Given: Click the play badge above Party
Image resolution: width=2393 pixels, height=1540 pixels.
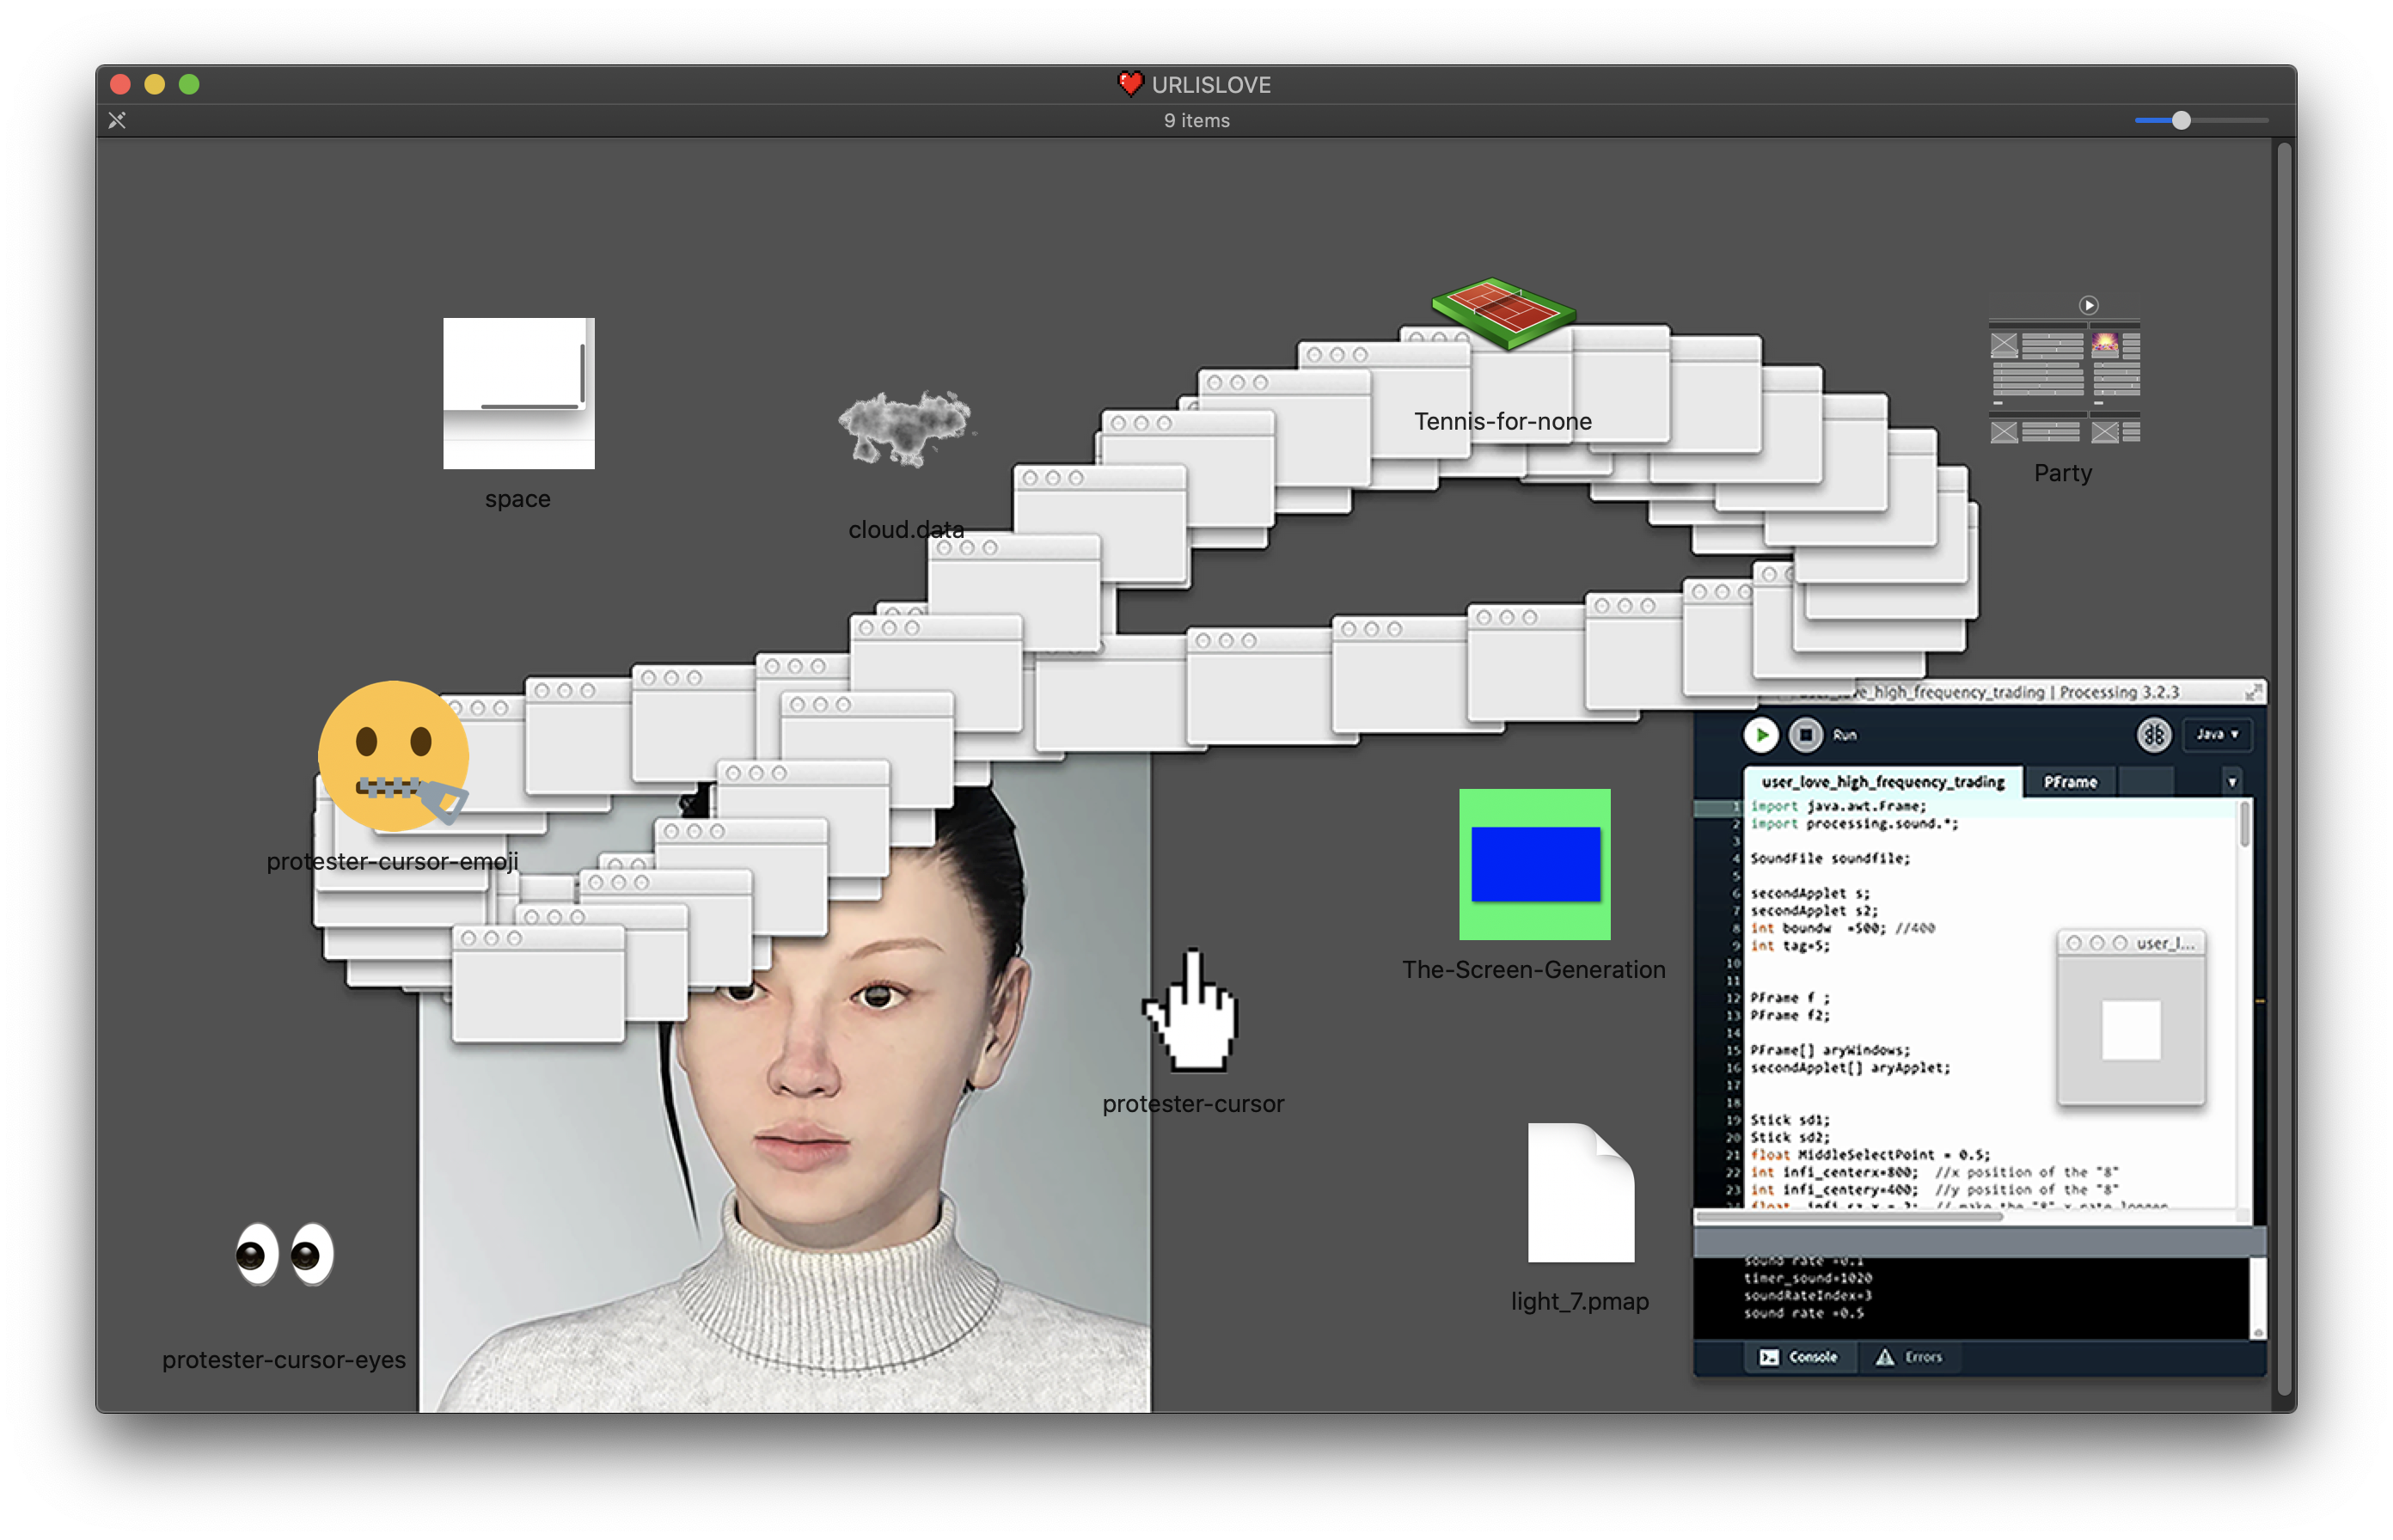Looking at the screenshot, I should pos(2088,305).
